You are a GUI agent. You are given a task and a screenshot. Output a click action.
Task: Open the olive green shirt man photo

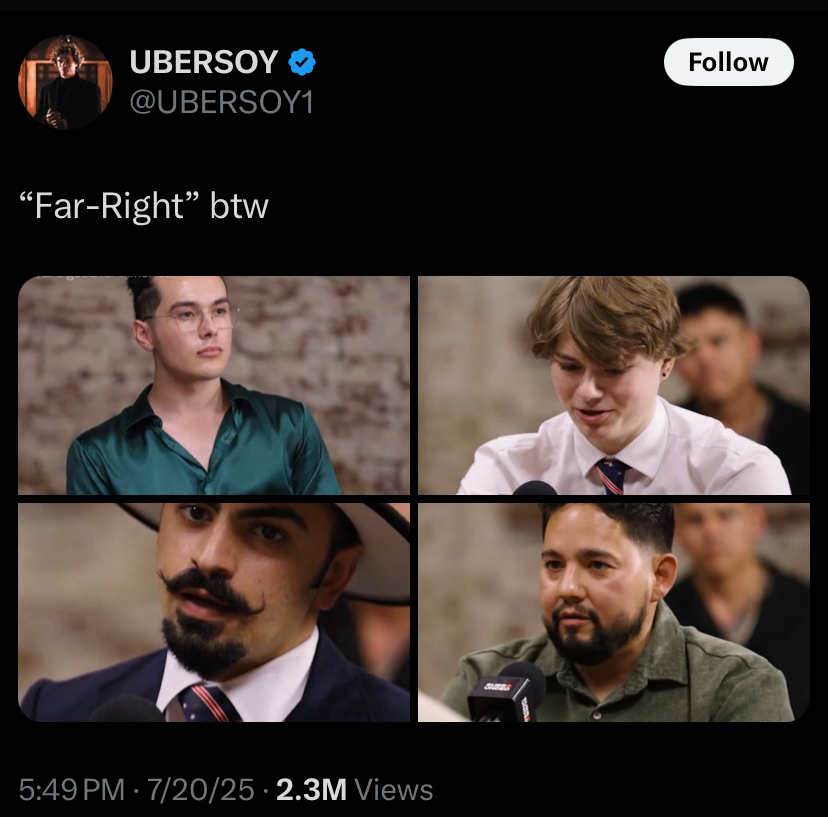pos(614,612)
